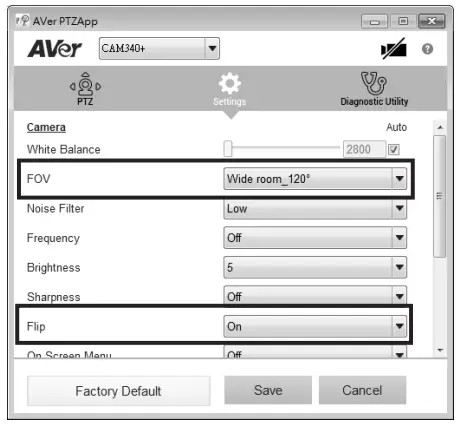Click the settings scrollbar up arrow
The image size is (458, 429).
click(x=440, y=127)
